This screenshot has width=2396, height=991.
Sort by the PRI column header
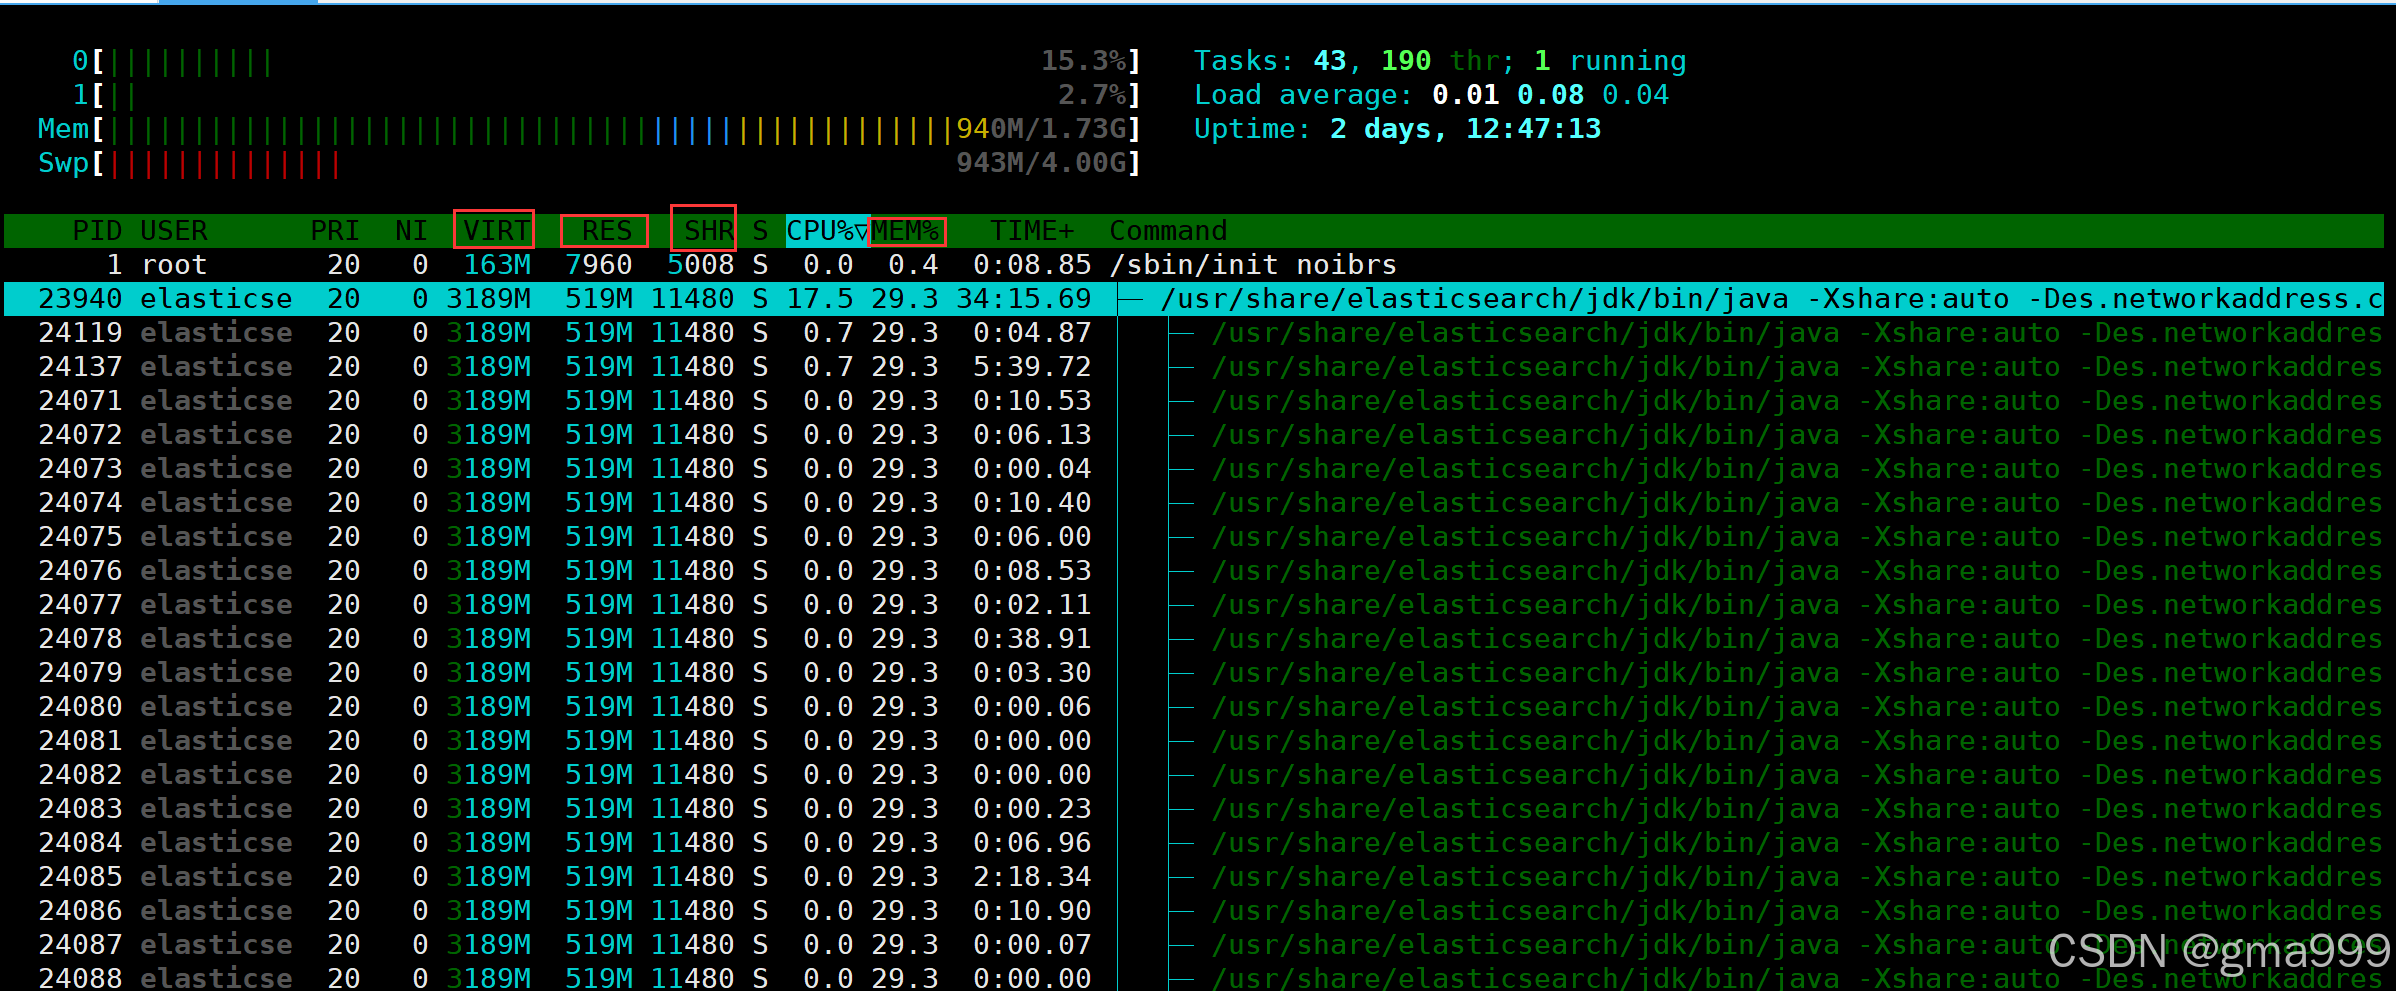335,231
